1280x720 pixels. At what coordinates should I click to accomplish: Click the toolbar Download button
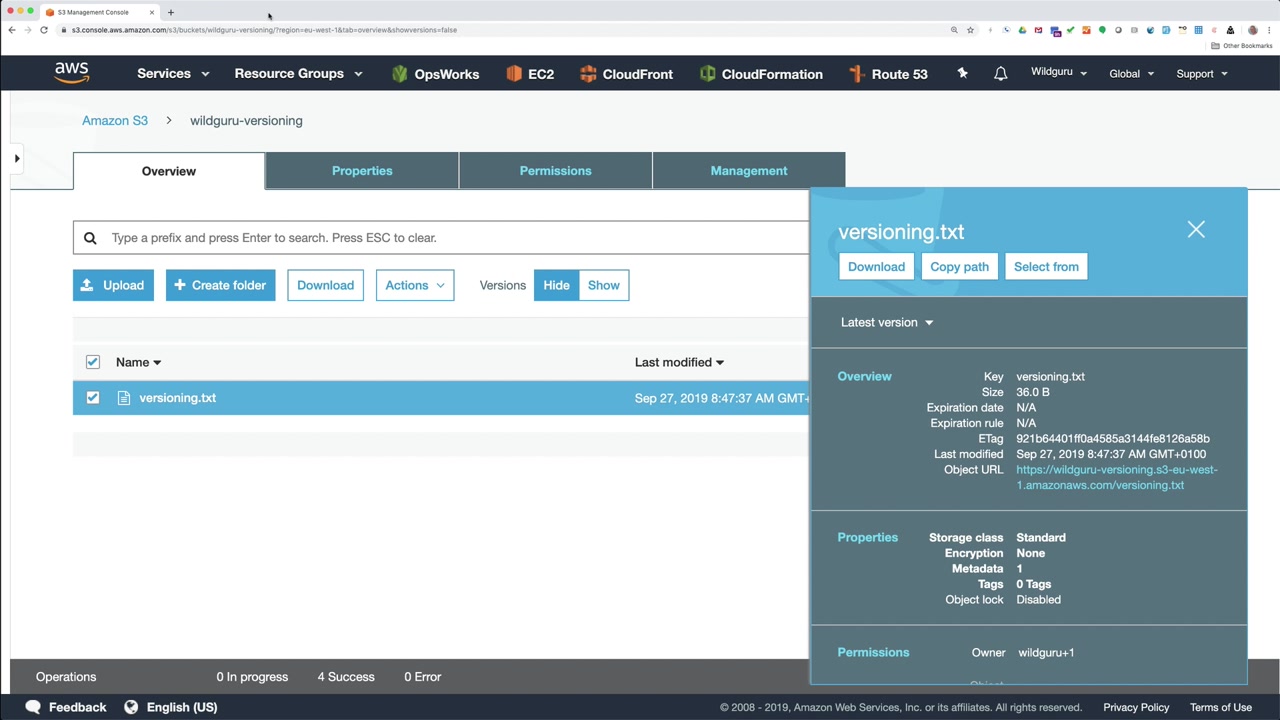point(325,285)
